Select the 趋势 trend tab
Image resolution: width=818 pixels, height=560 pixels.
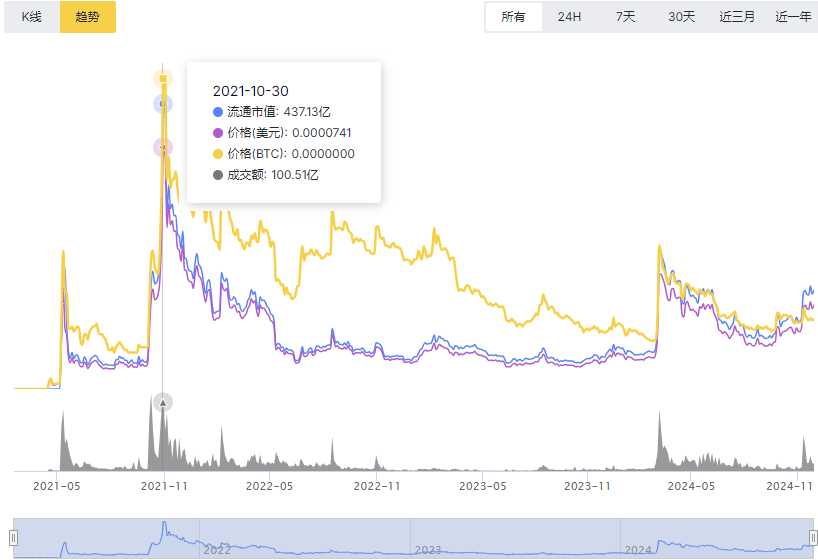88,17
